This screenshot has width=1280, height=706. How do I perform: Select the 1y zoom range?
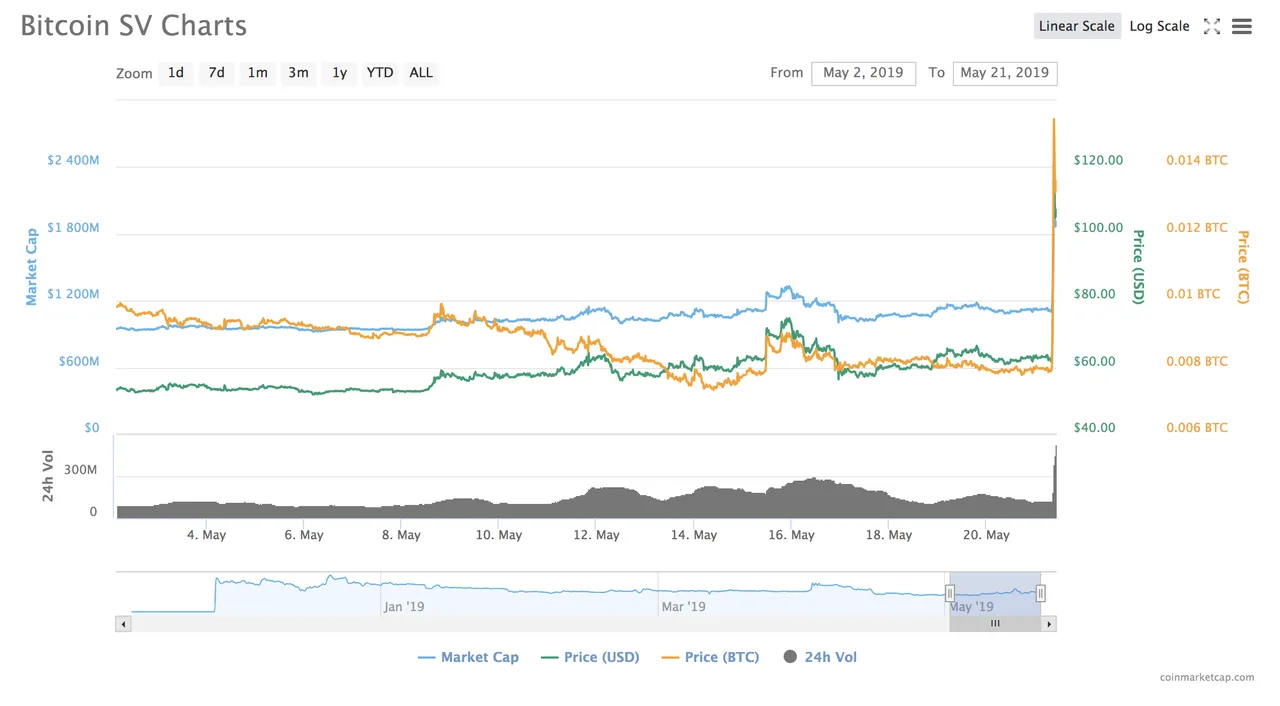click(x=340, y=73)
